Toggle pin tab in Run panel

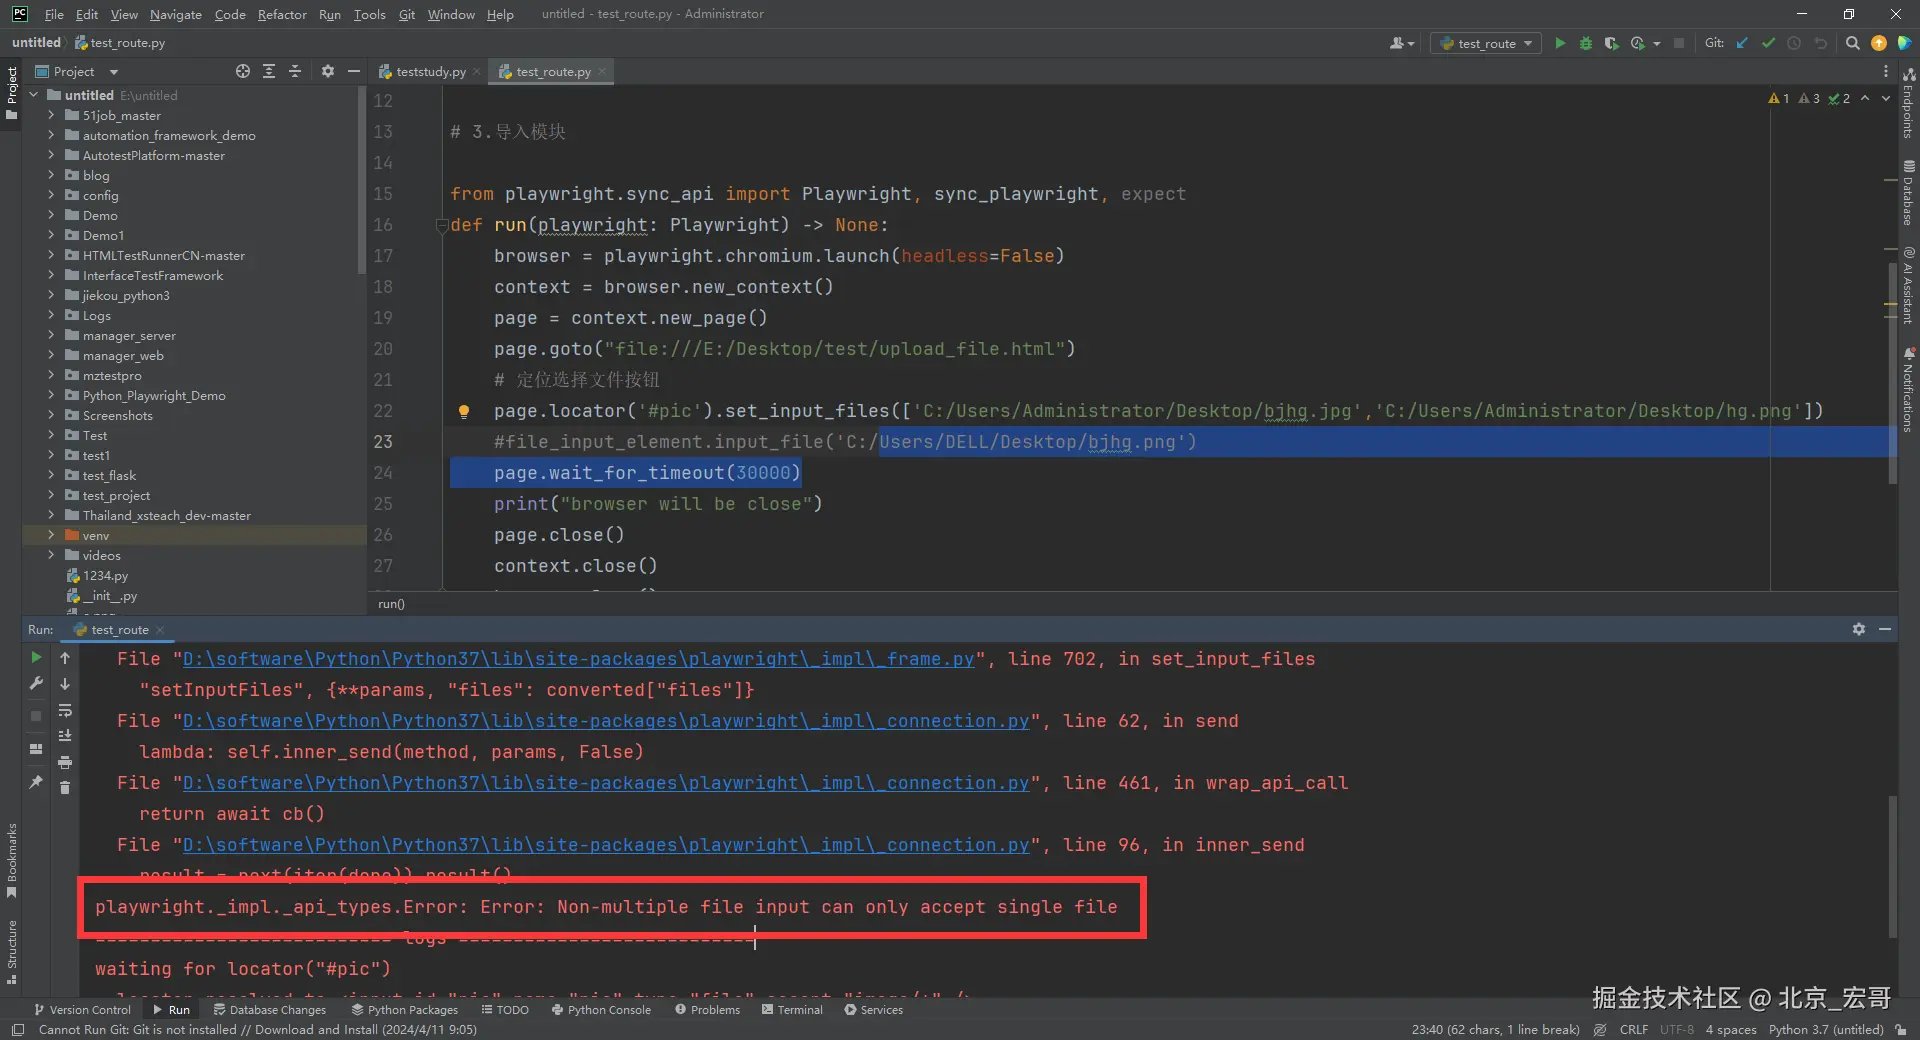[x=36, y=782]
